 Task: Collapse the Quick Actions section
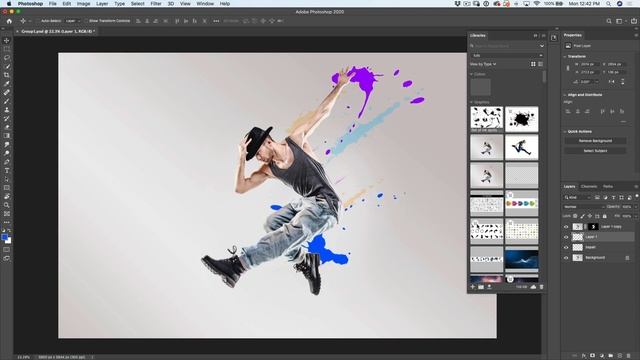click(565, 131)
